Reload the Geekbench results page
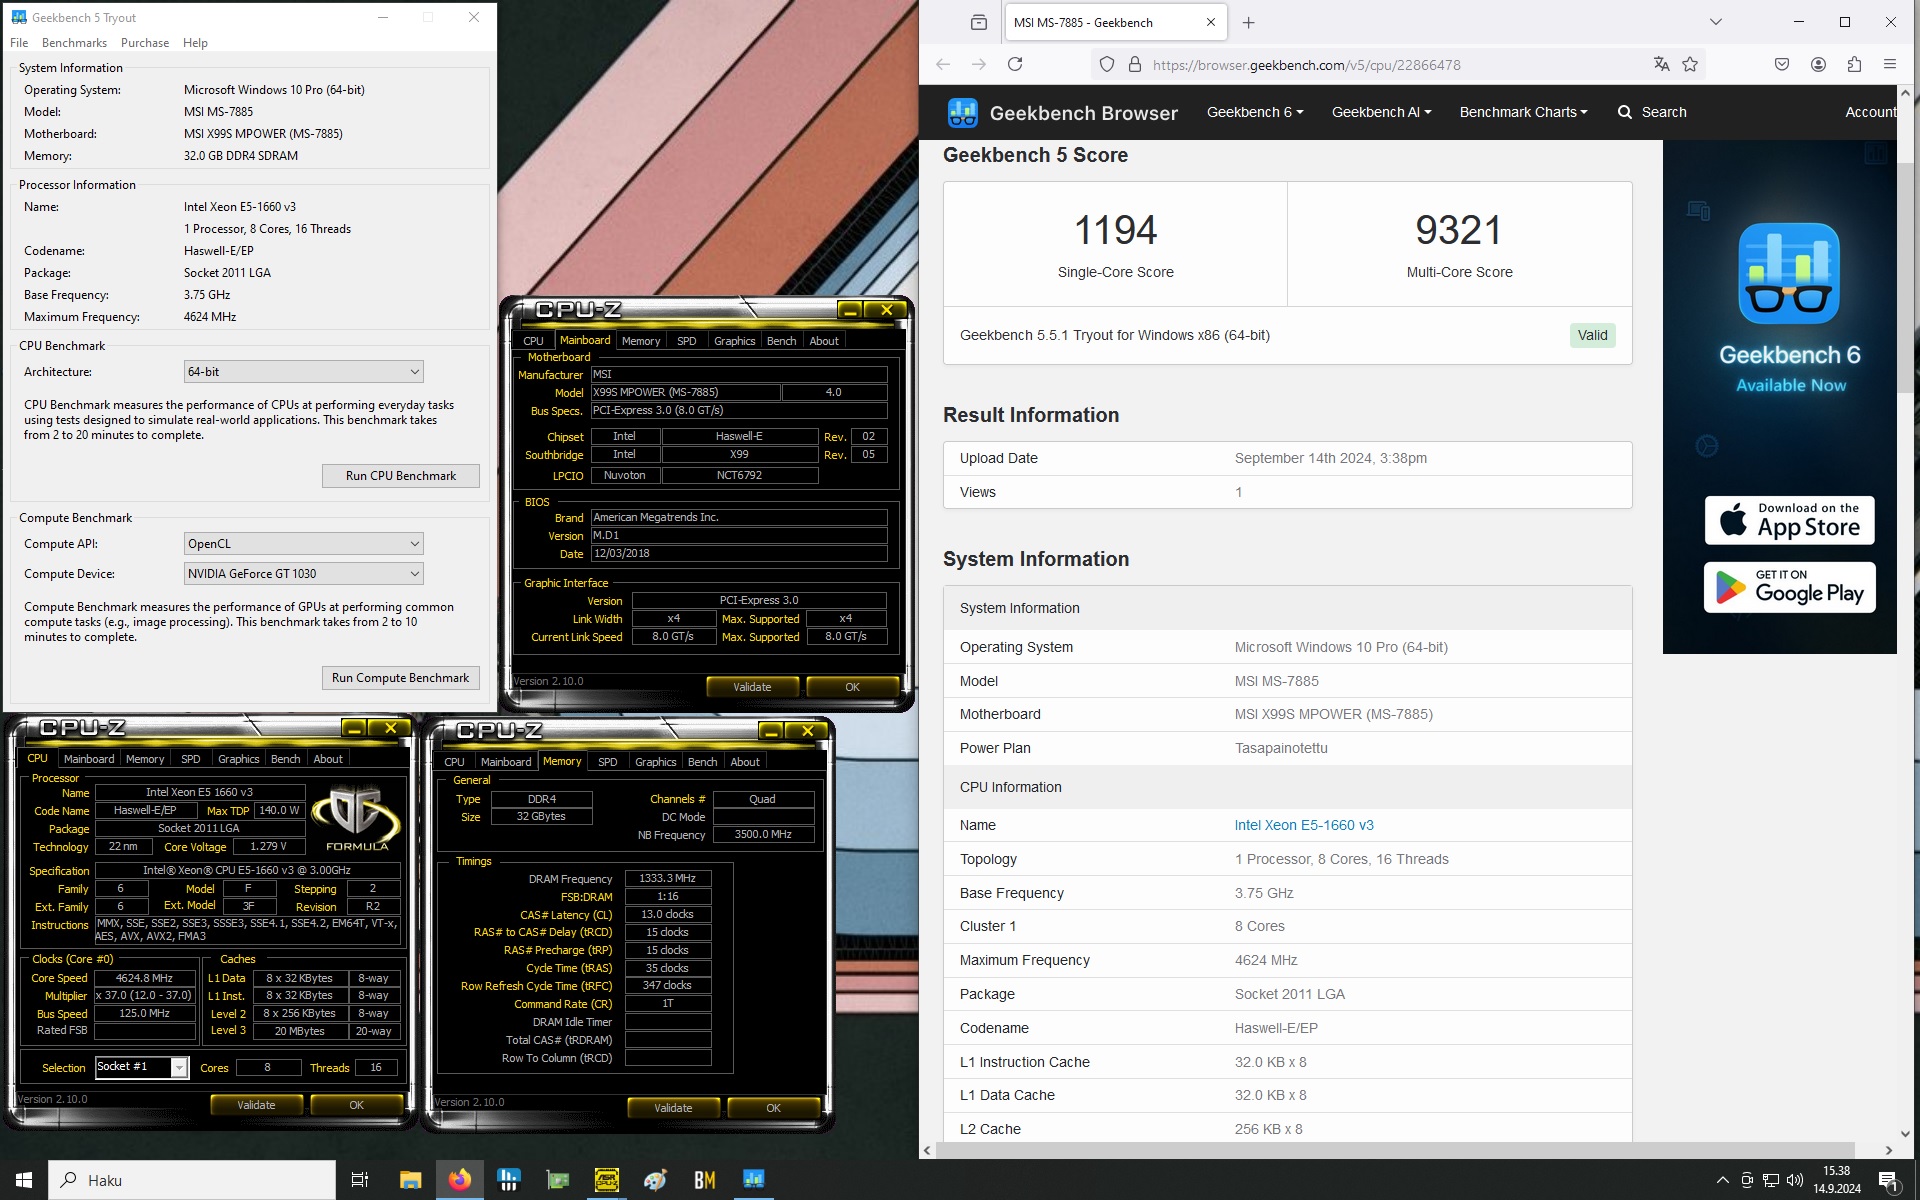The width and height of the screenshot is (1920, 1200). tap(1015, 64)
